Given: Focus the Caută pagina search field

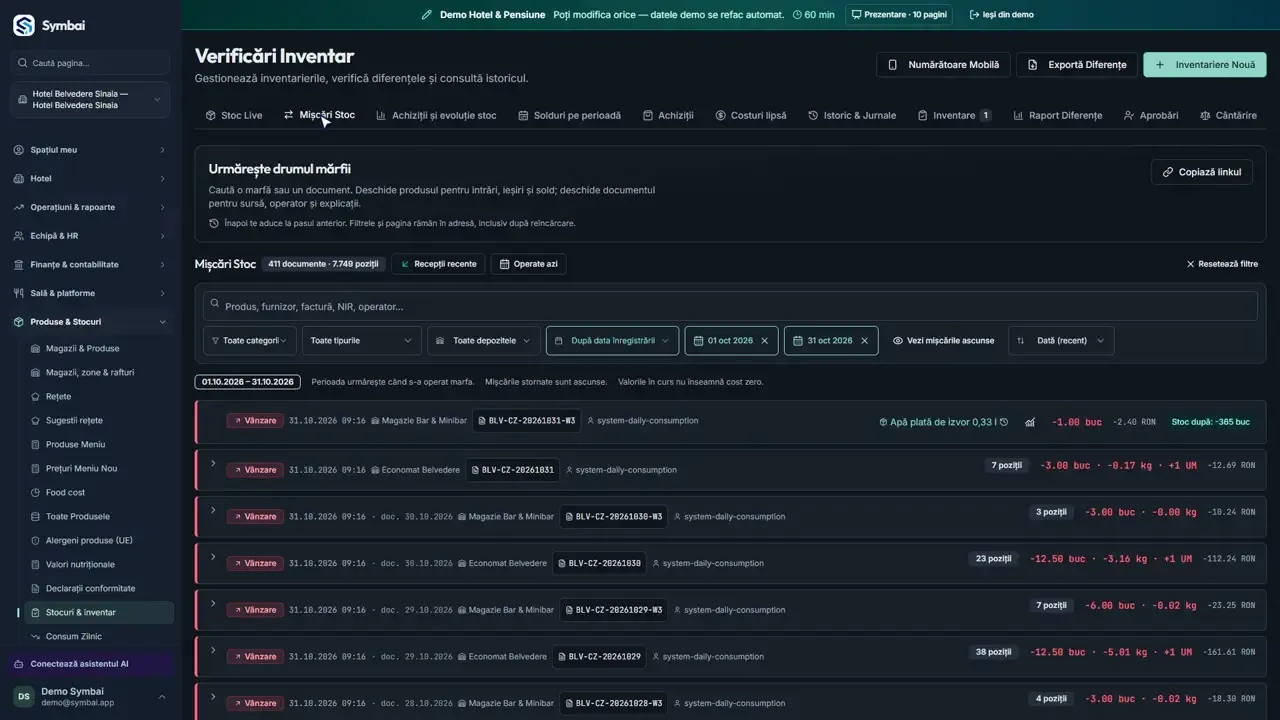Looking at the screenshot, I should click(90, 63).
